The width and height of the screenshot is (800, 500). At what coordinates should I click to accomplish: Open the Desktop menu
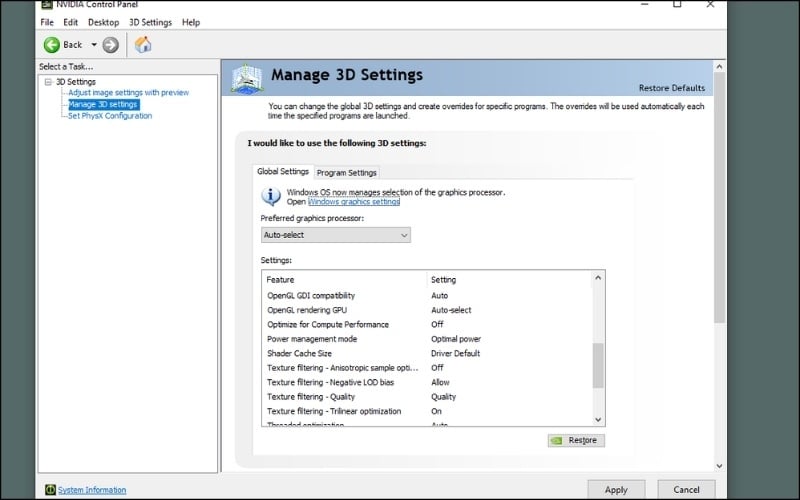tap(103, 22)
